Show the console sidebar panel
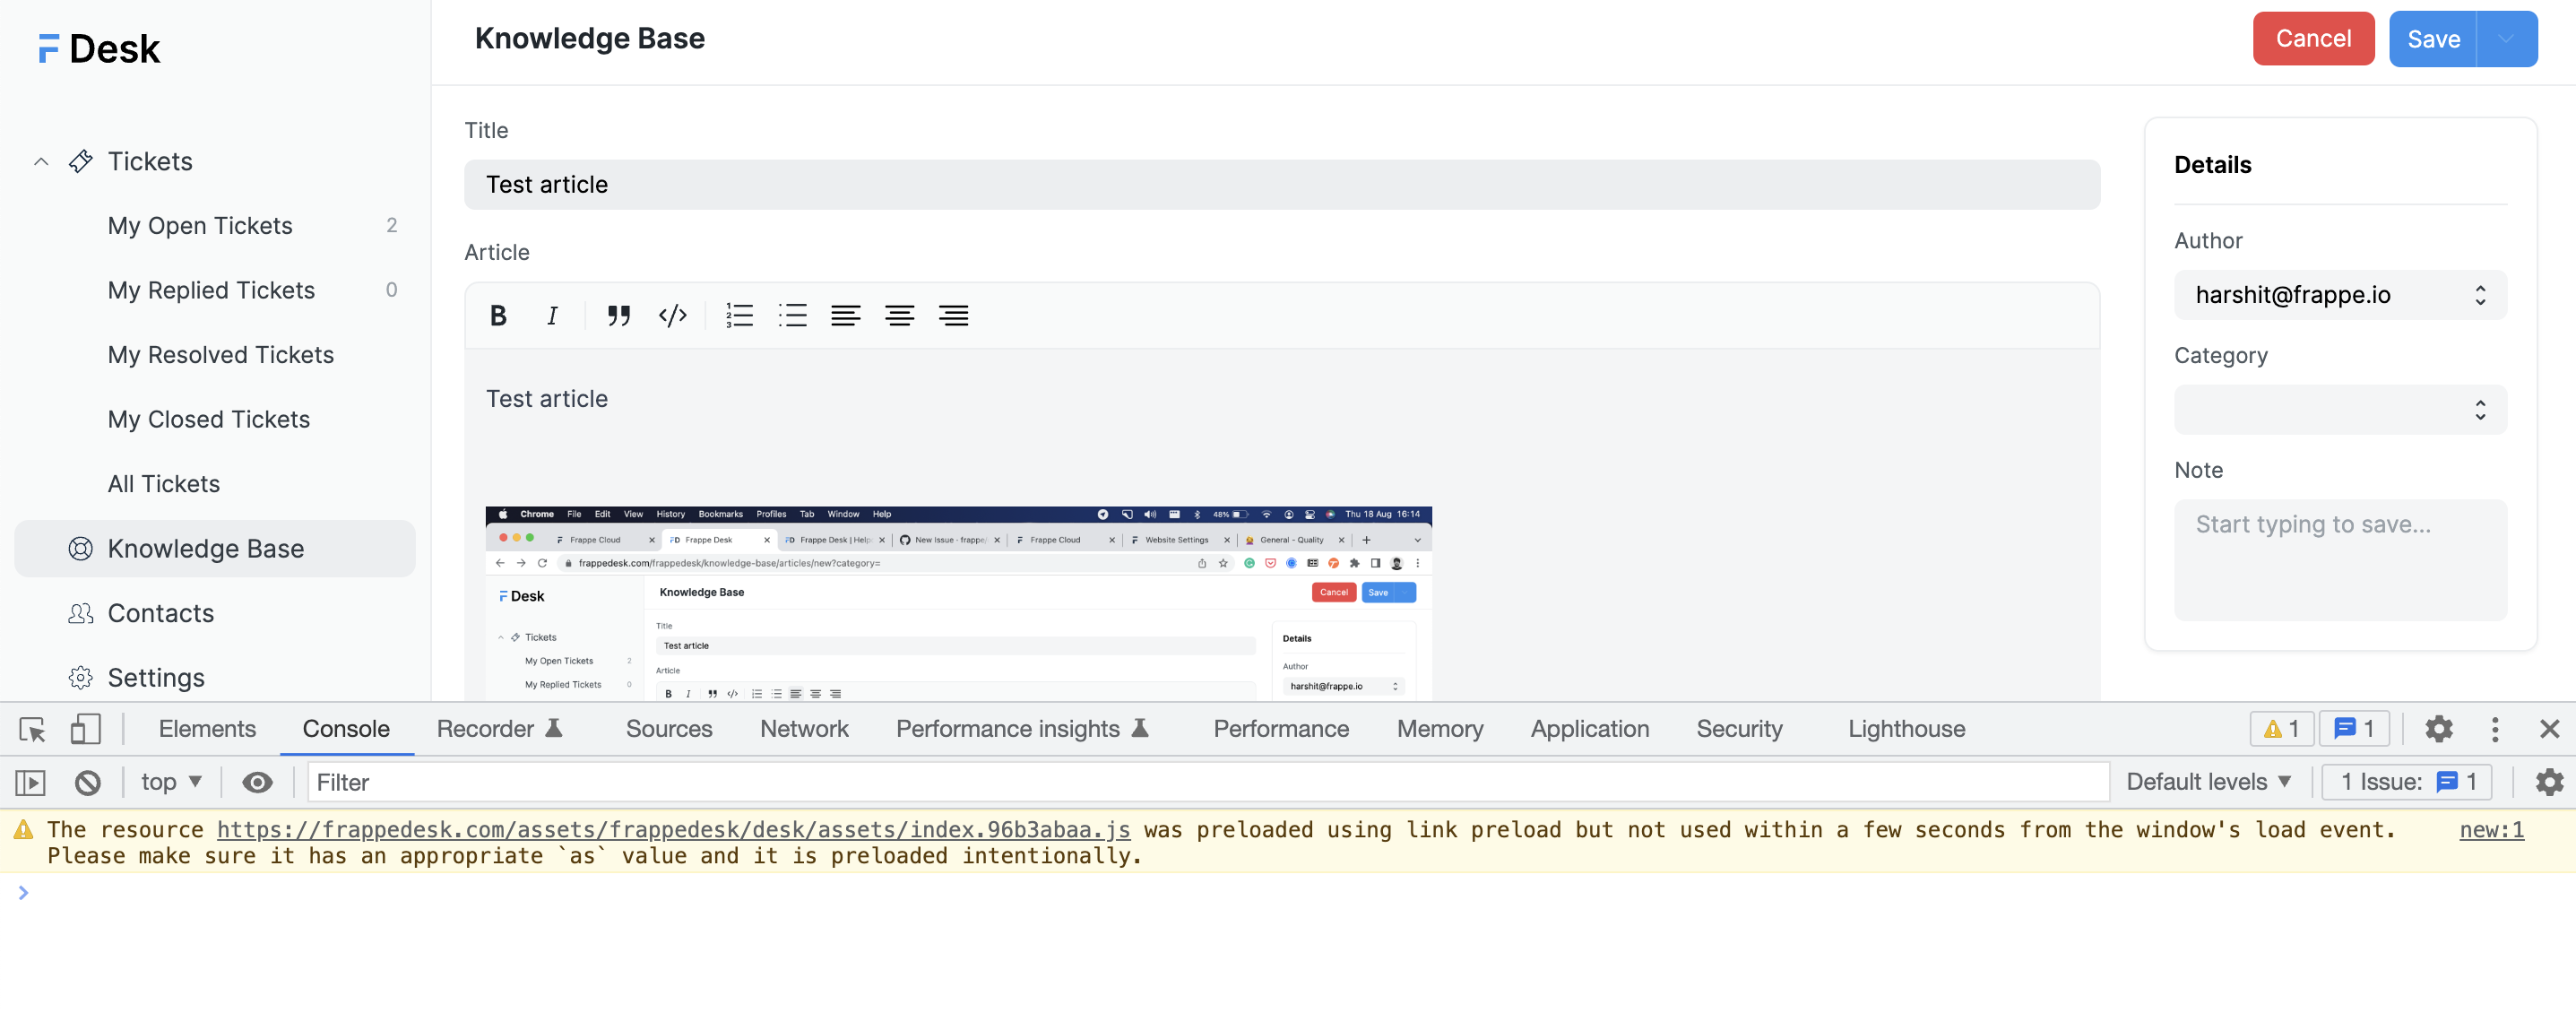 pyautogui.click(x=31, y=782)
